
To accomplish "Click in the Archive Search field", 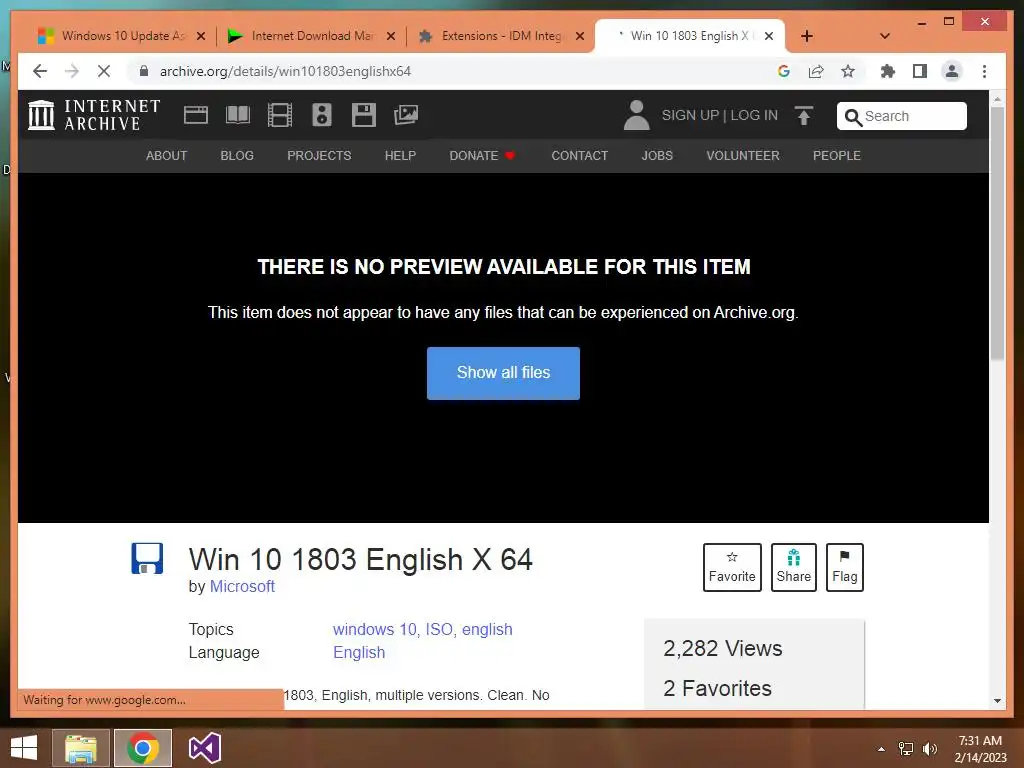I will pyautogui.click(x=902, y=116).
